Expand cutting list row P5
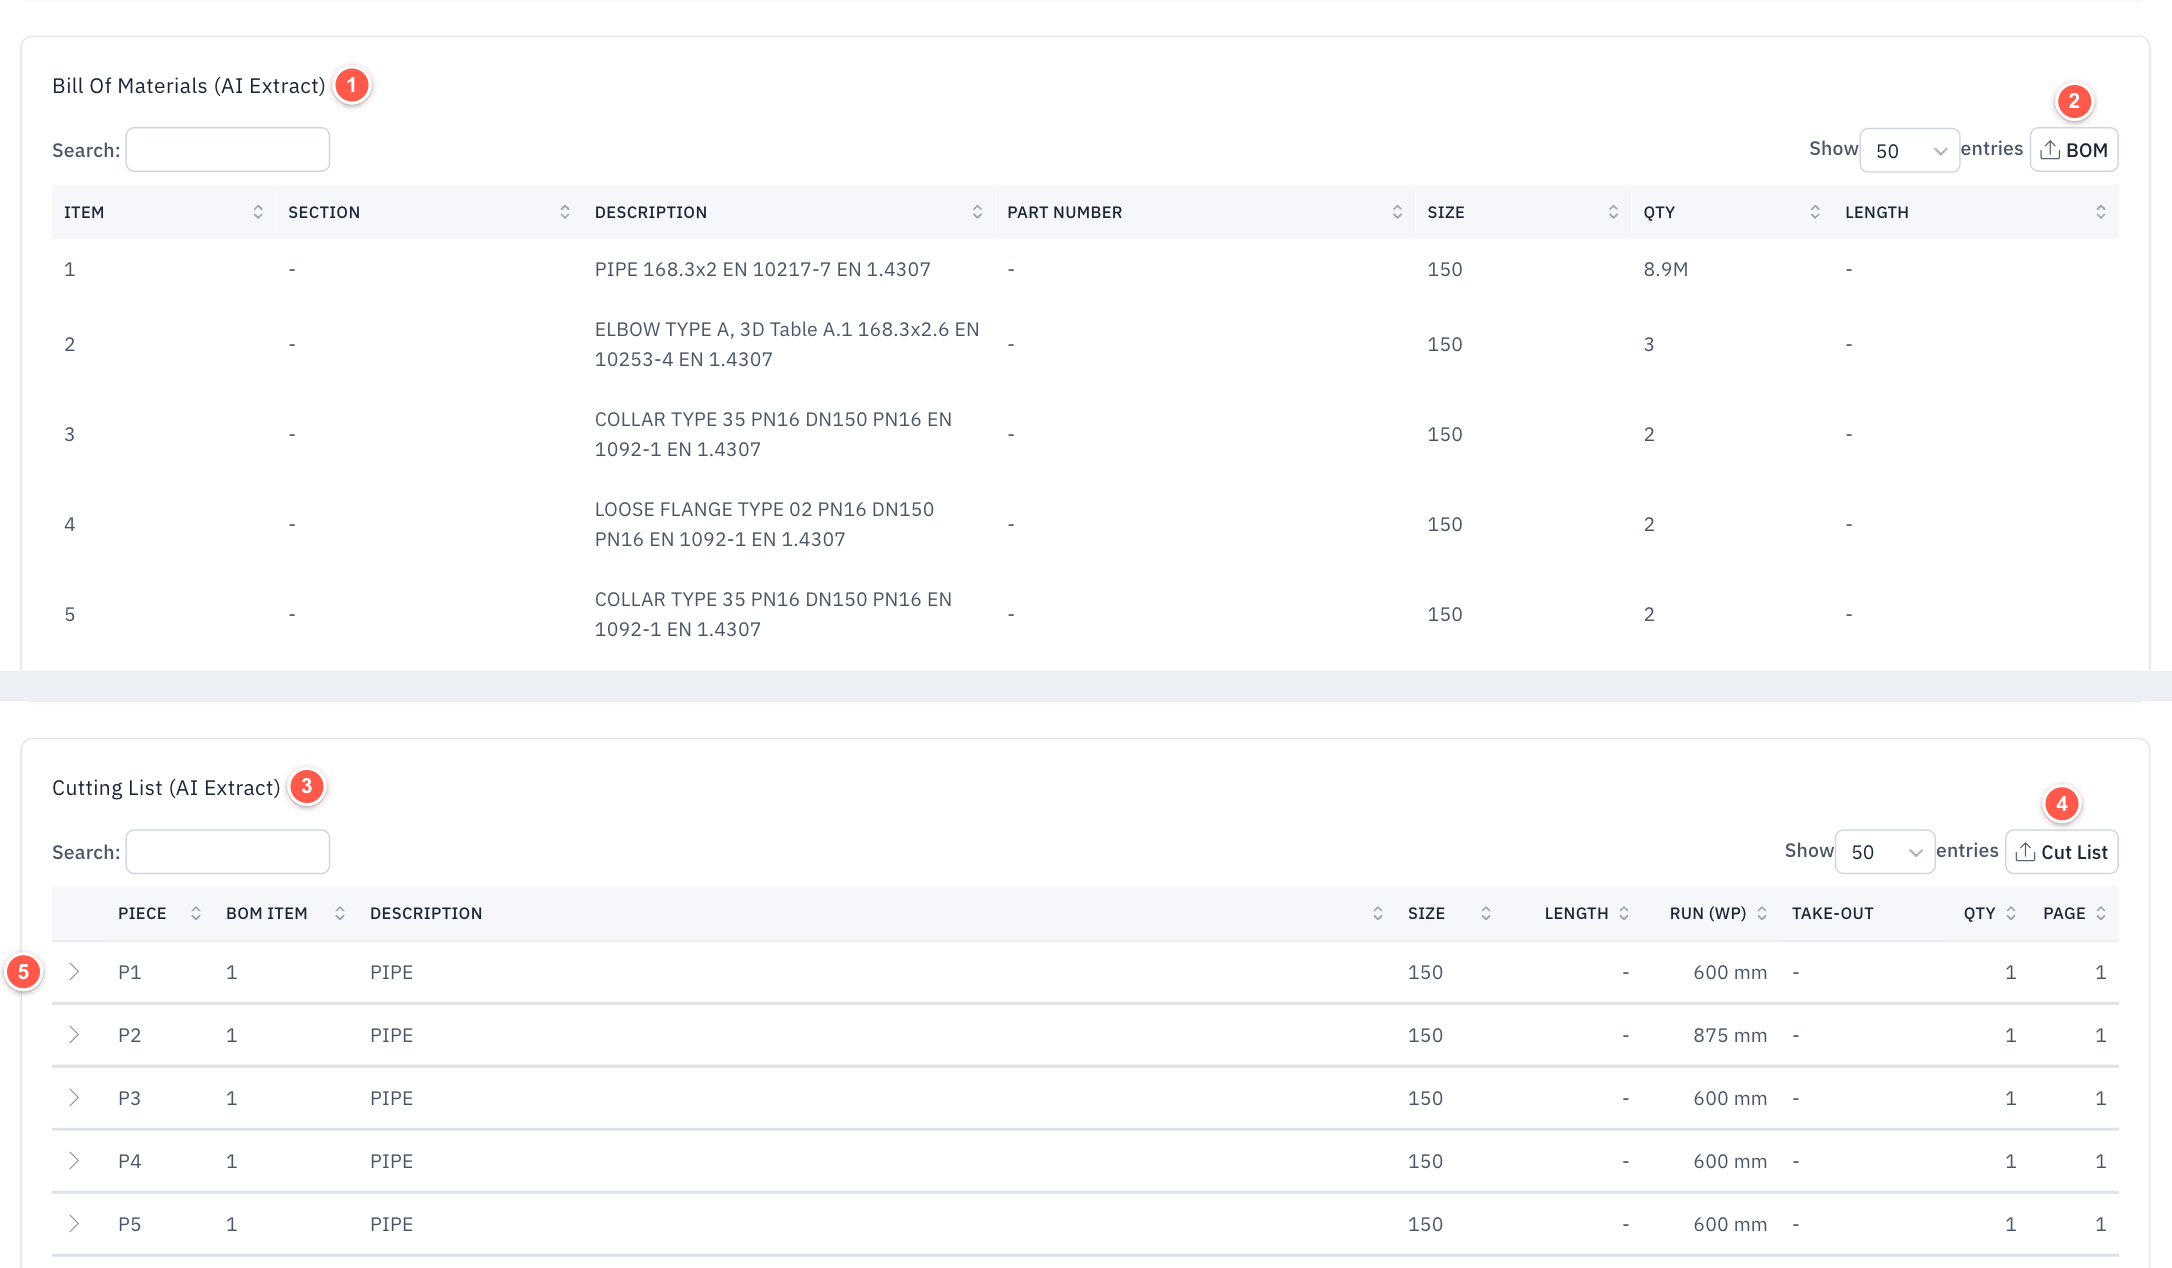 pos(74,1224)
